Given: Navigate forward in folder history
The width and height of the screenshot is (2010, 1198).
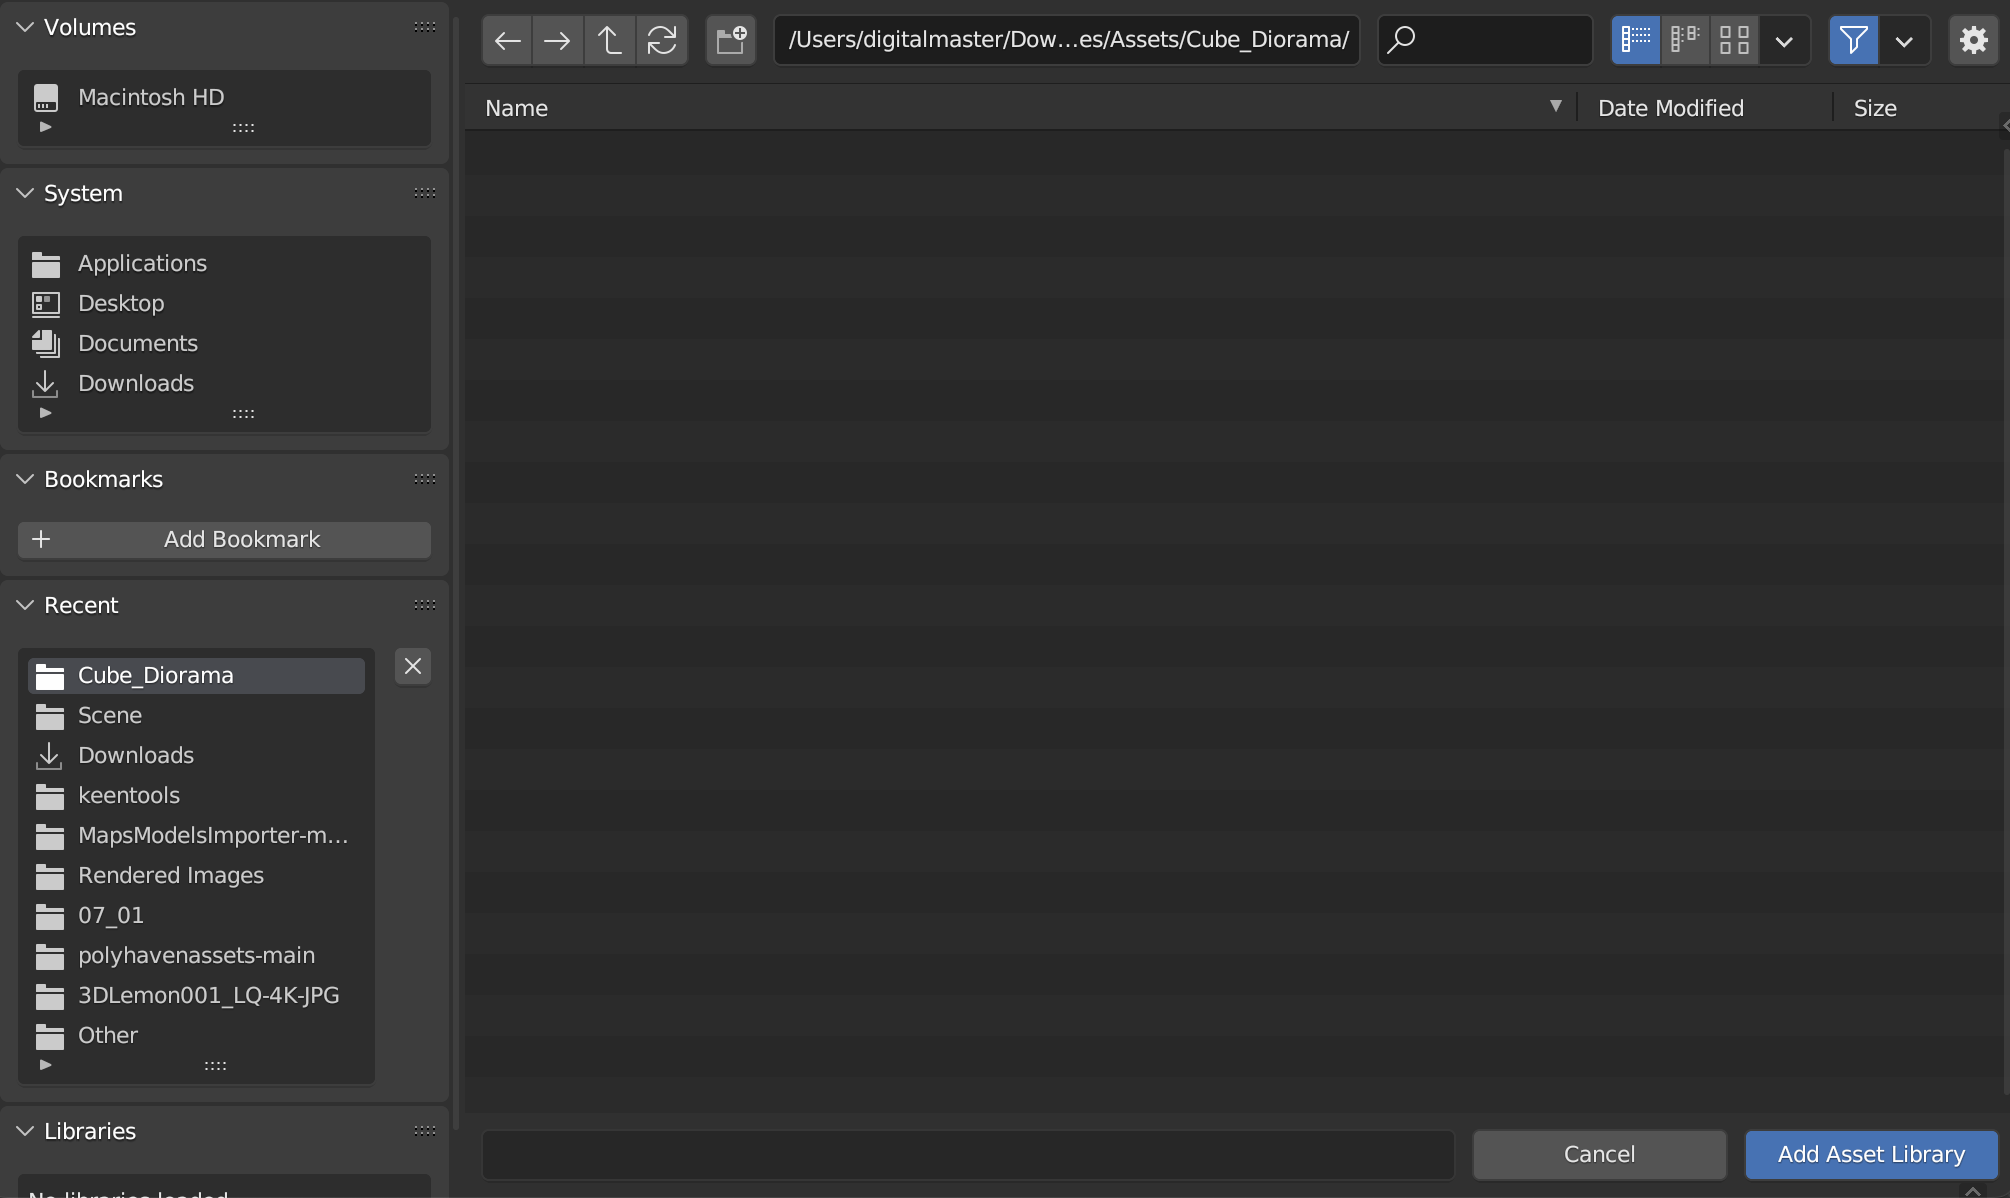Looking at the screenshot, I should [x=557, y=40].
